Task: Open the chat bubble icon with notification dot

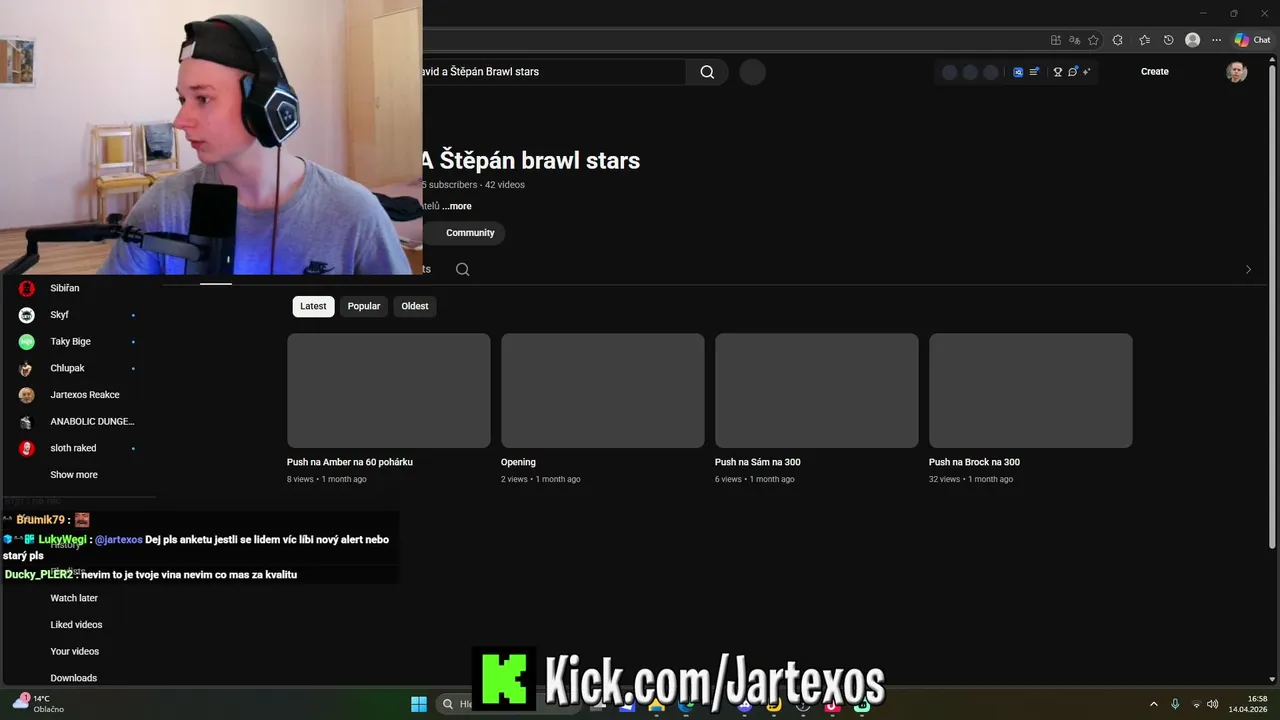Action: click(x=1072, y=72)
